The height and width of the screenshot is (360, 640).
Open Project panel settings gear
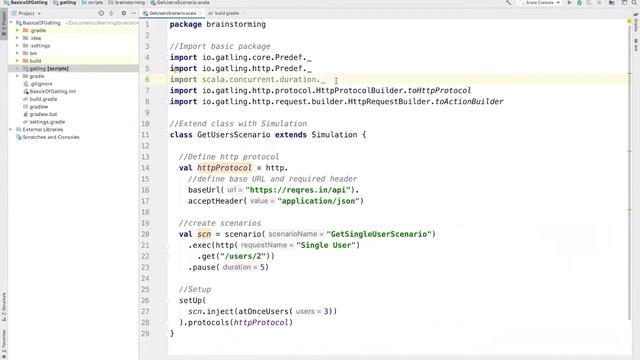coord(124,13)
